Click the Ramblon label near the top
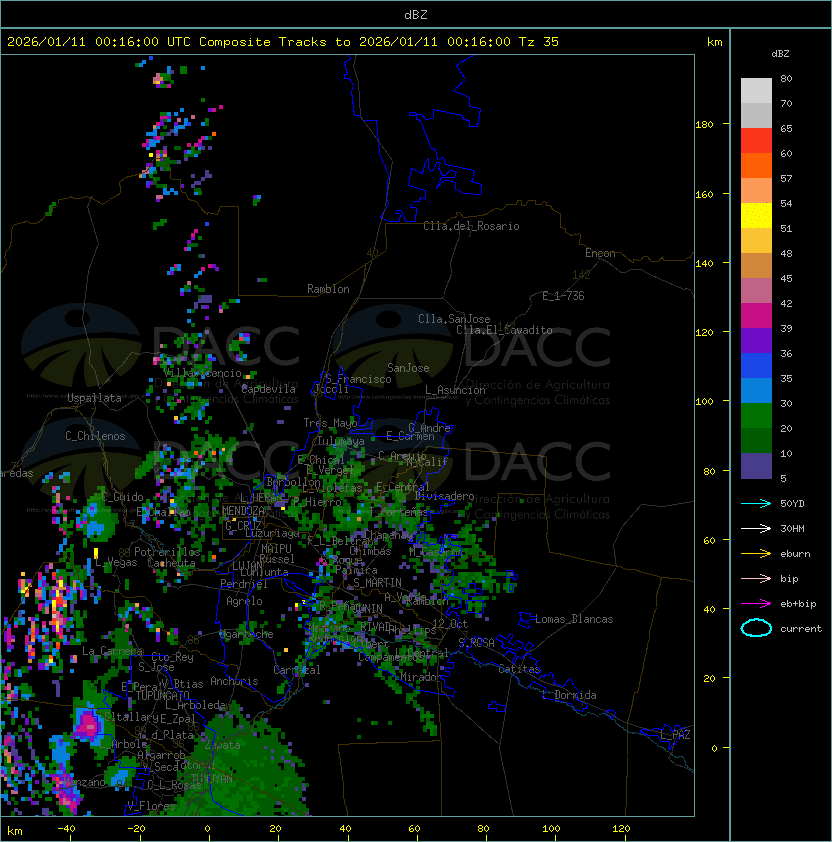Viewport: 832px width, 842px height. (x=328, y=289)
